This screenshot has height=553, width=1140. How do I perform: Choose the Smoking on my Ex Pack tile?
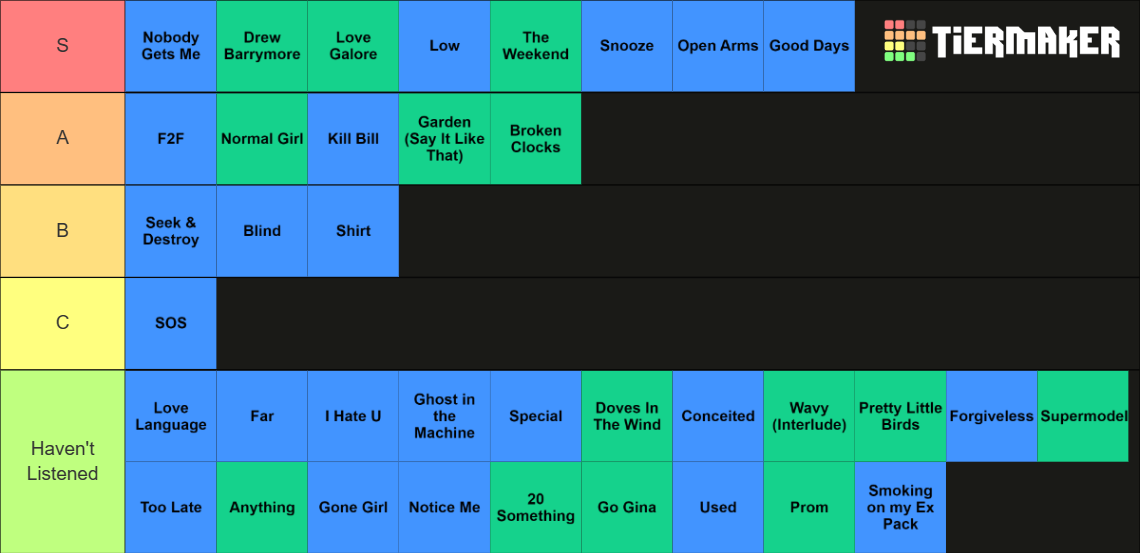[x=900, y=507]
